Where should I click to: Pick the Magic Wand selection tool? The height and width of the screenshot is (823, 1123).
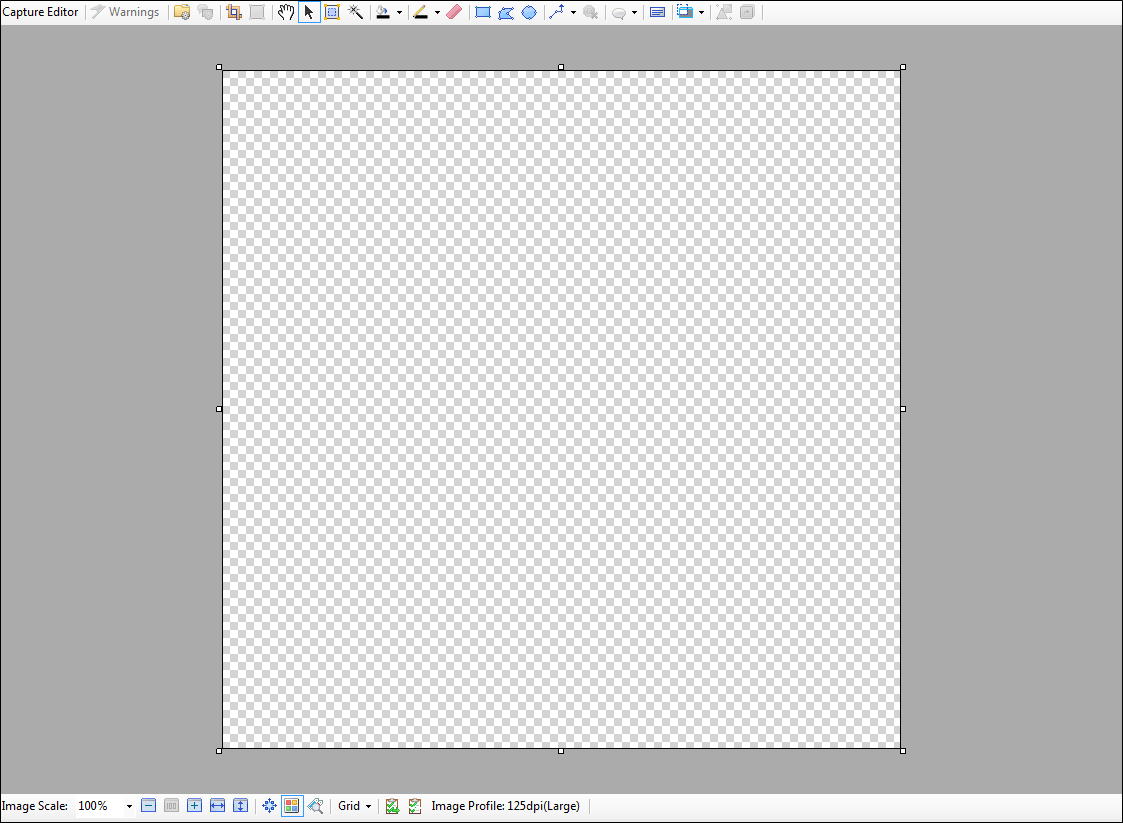pos(355,12)
